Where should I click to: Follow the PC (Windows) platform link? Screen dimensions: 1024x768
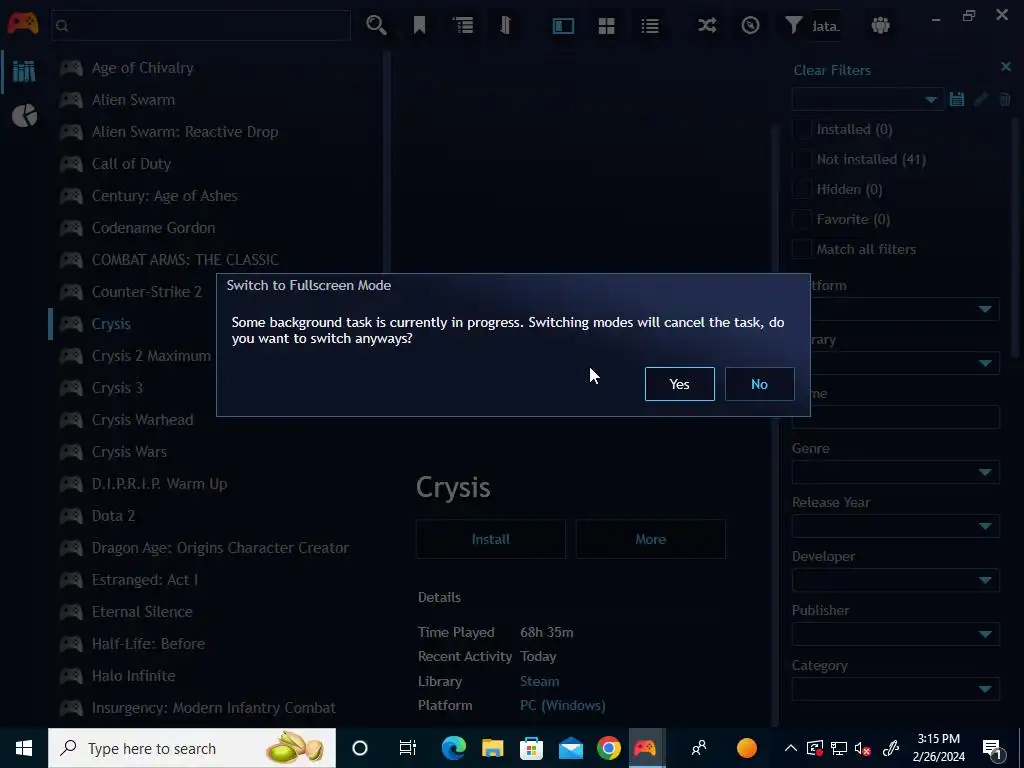pos(562,705)
